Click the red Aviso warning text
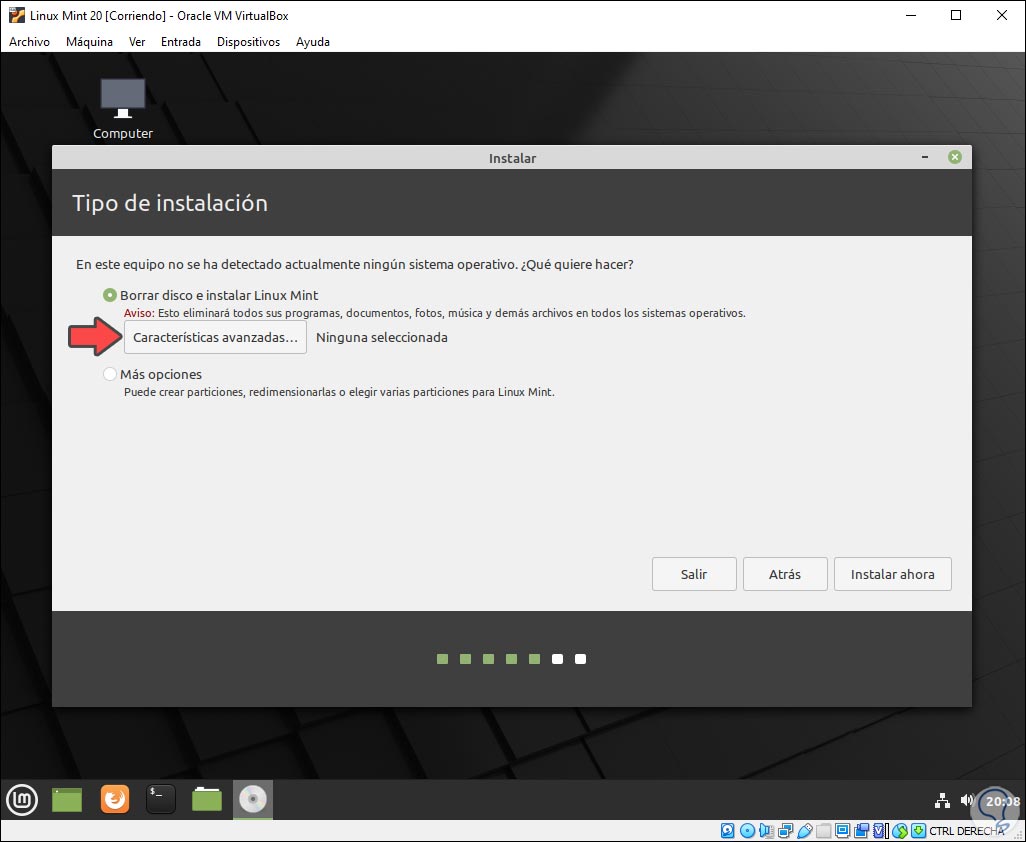The height and width of the screenshot is (842, 1026). tap(139, 313)
